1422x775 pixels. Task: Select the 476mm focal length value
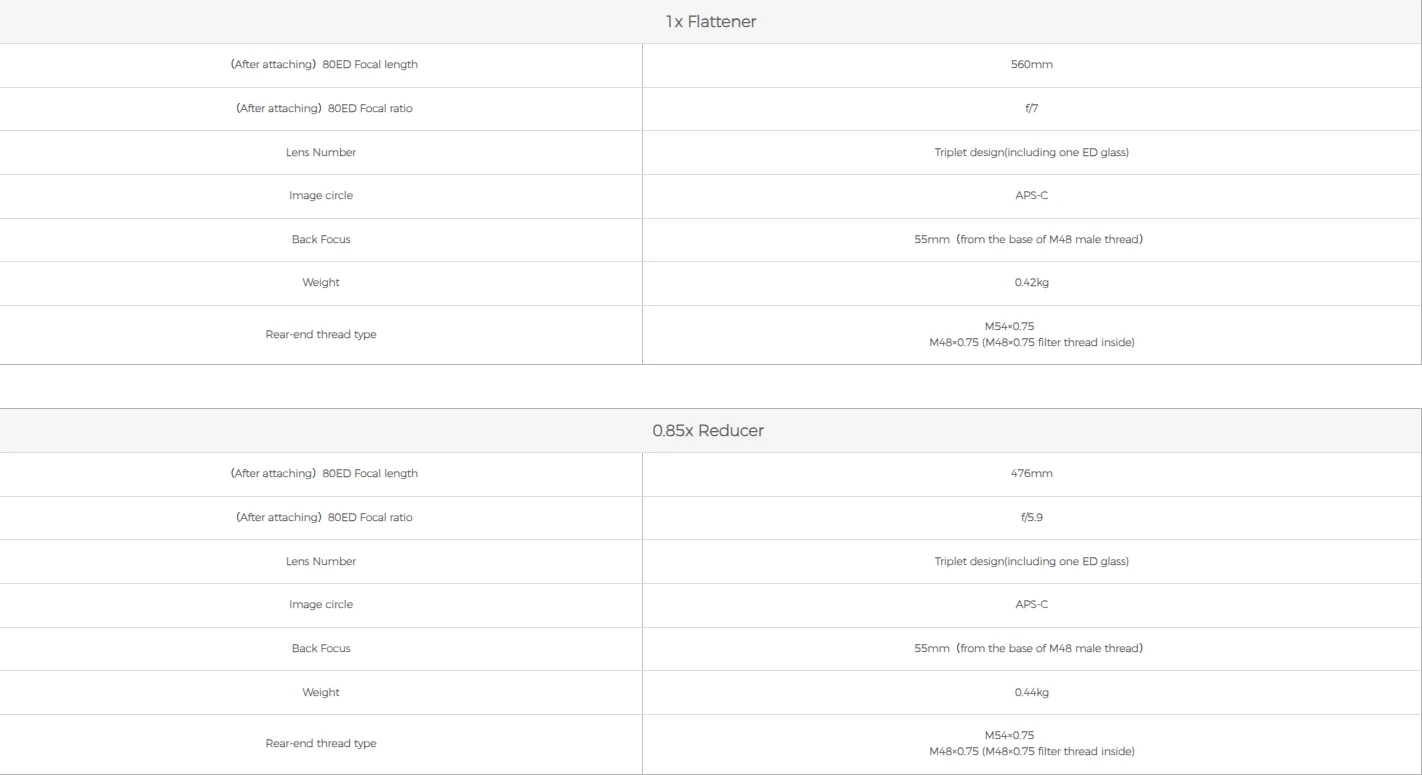pos(1031,474)
